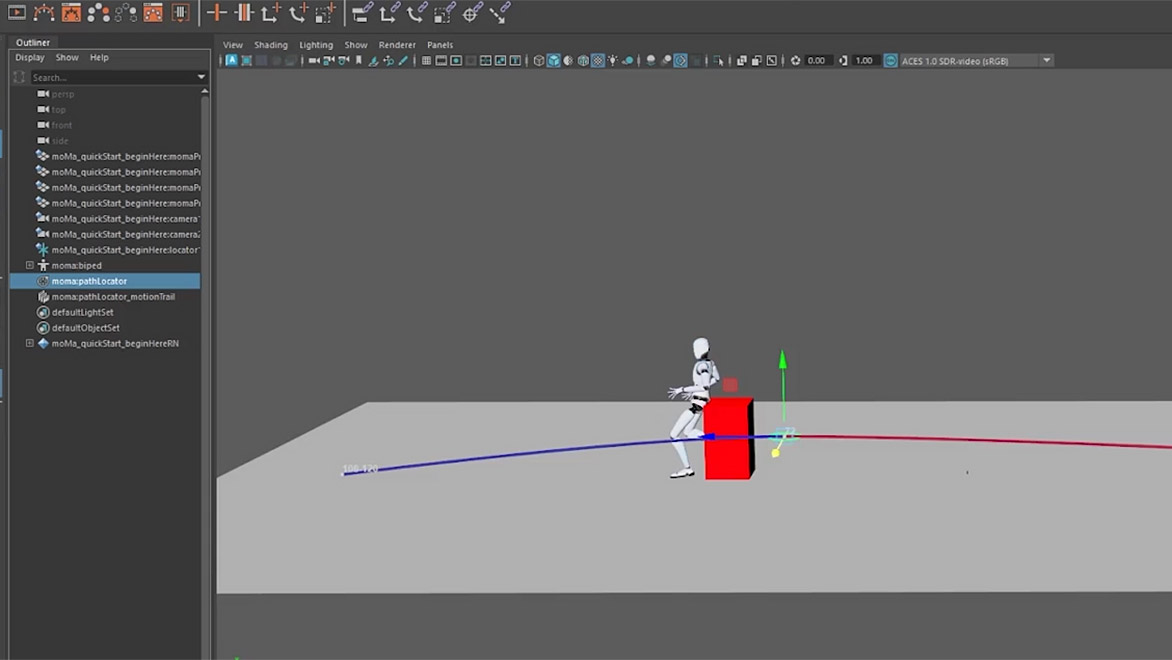Click the gamma icon beside 1.00
The width and height of the screenshot is (1172, 660).
[x=843, y=61]
